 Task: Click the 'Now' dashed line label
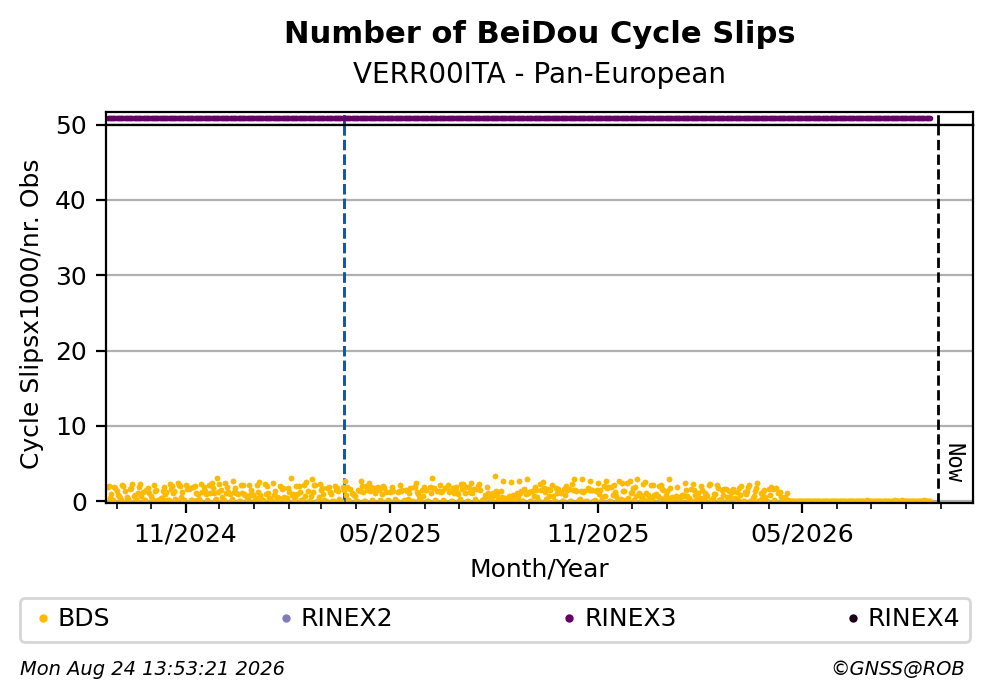(956, 463)
